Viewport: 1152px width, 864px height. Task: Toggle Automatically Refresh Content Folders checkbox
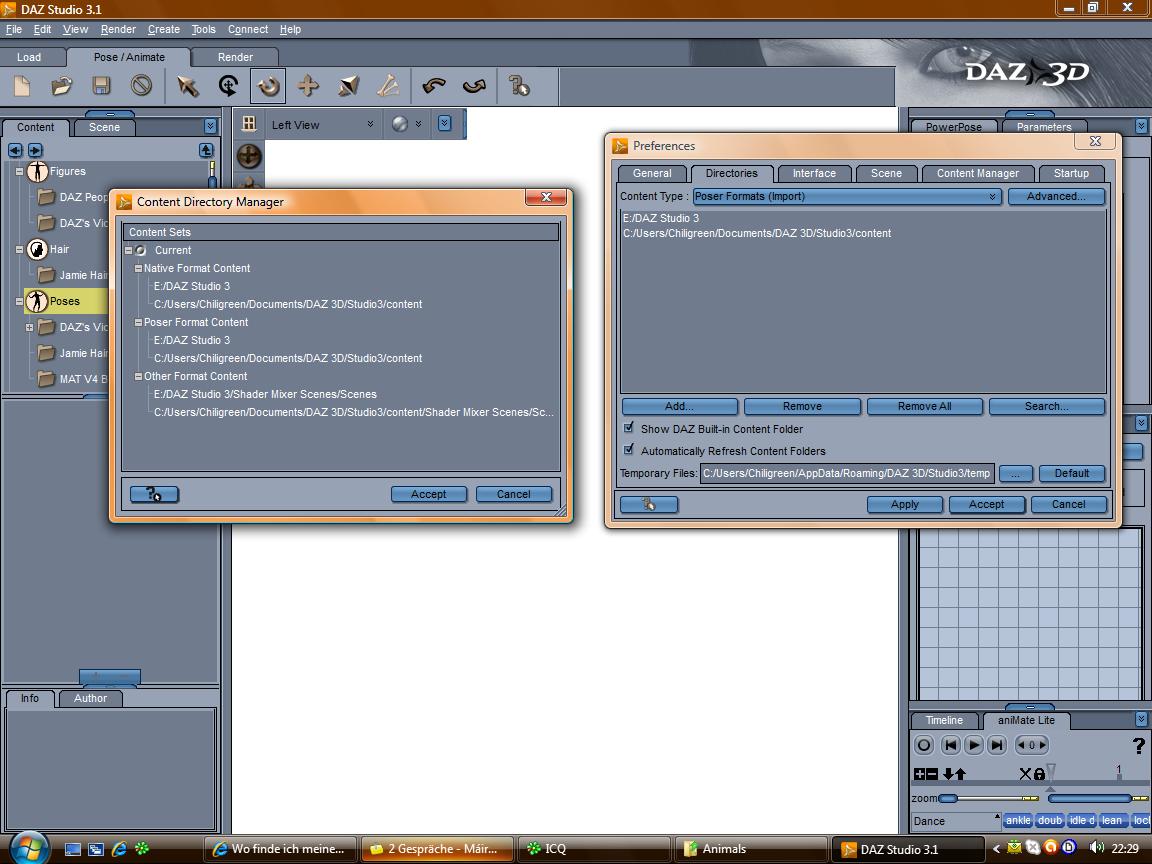tap(629, 450)
